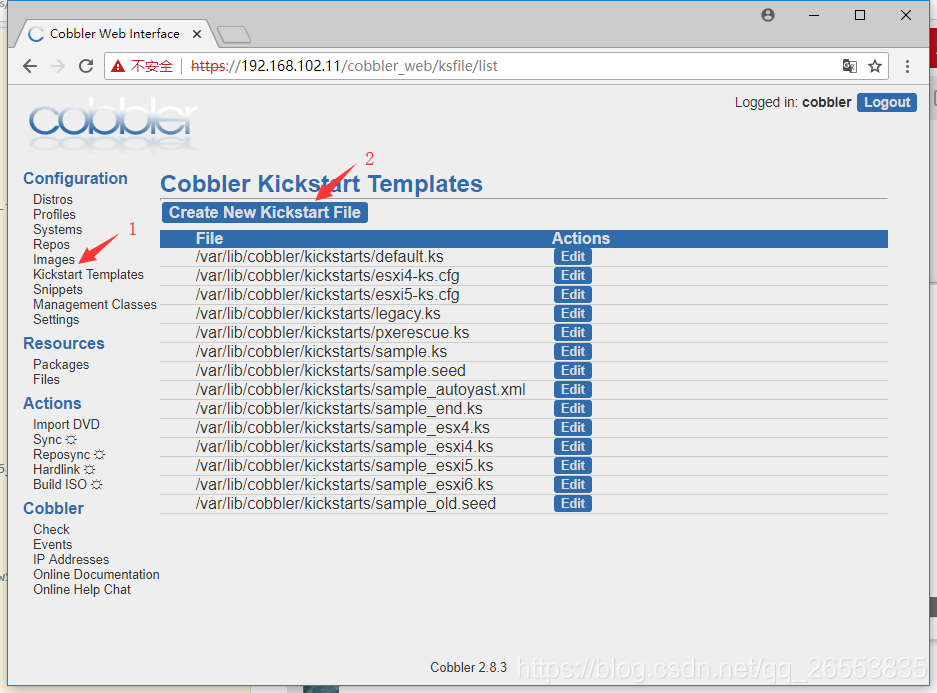The height and width of the screenshot is (693, 937).
Task: Open the translate page icon
Action: [849, 66]
